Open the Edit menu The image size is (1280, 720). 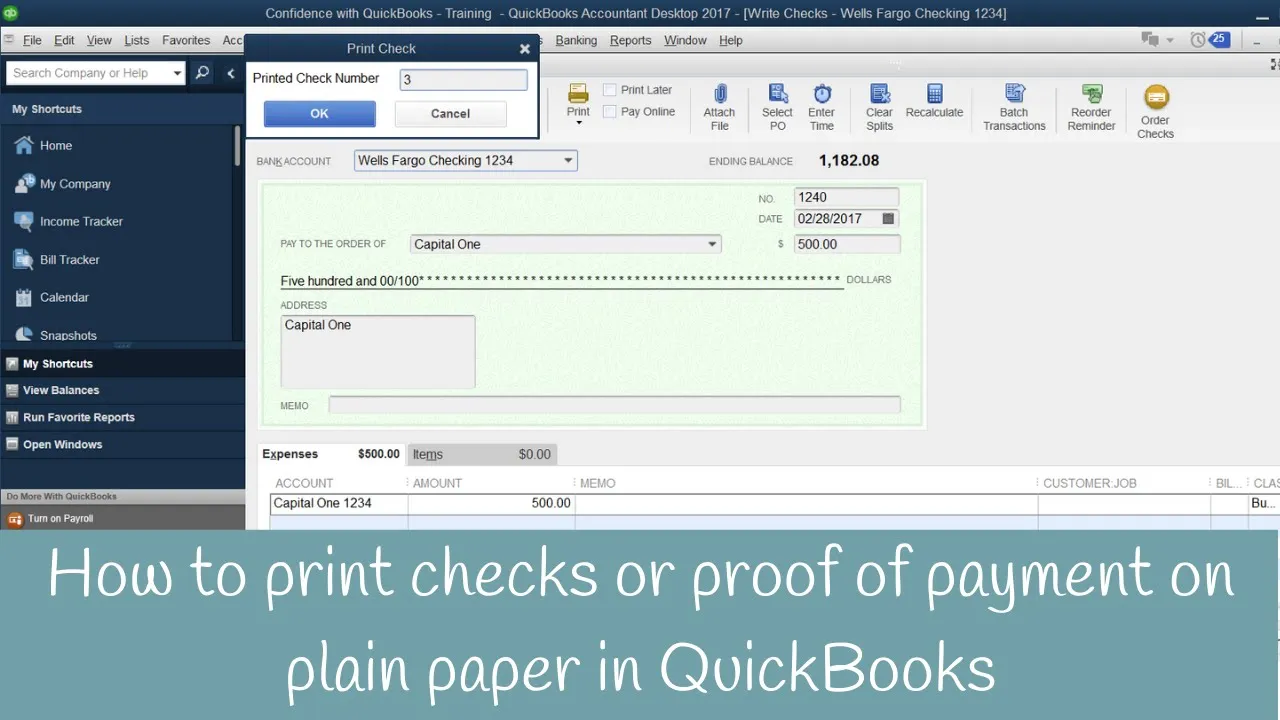coord(64,40)
